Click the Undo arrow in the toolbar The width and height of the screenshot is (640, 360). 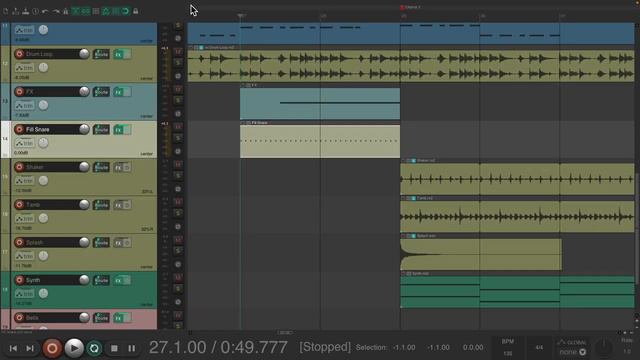pos(46,11)
